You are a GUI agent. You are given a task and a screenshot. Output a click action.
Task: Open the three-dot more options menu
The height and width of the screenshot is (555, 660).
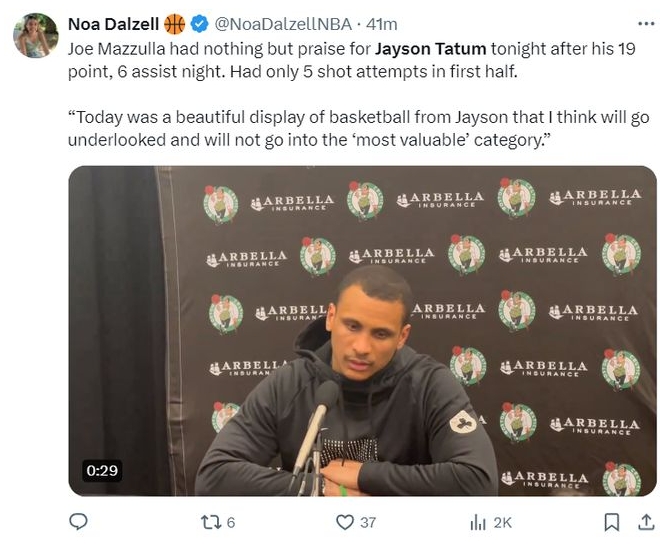tap(646, 23)
